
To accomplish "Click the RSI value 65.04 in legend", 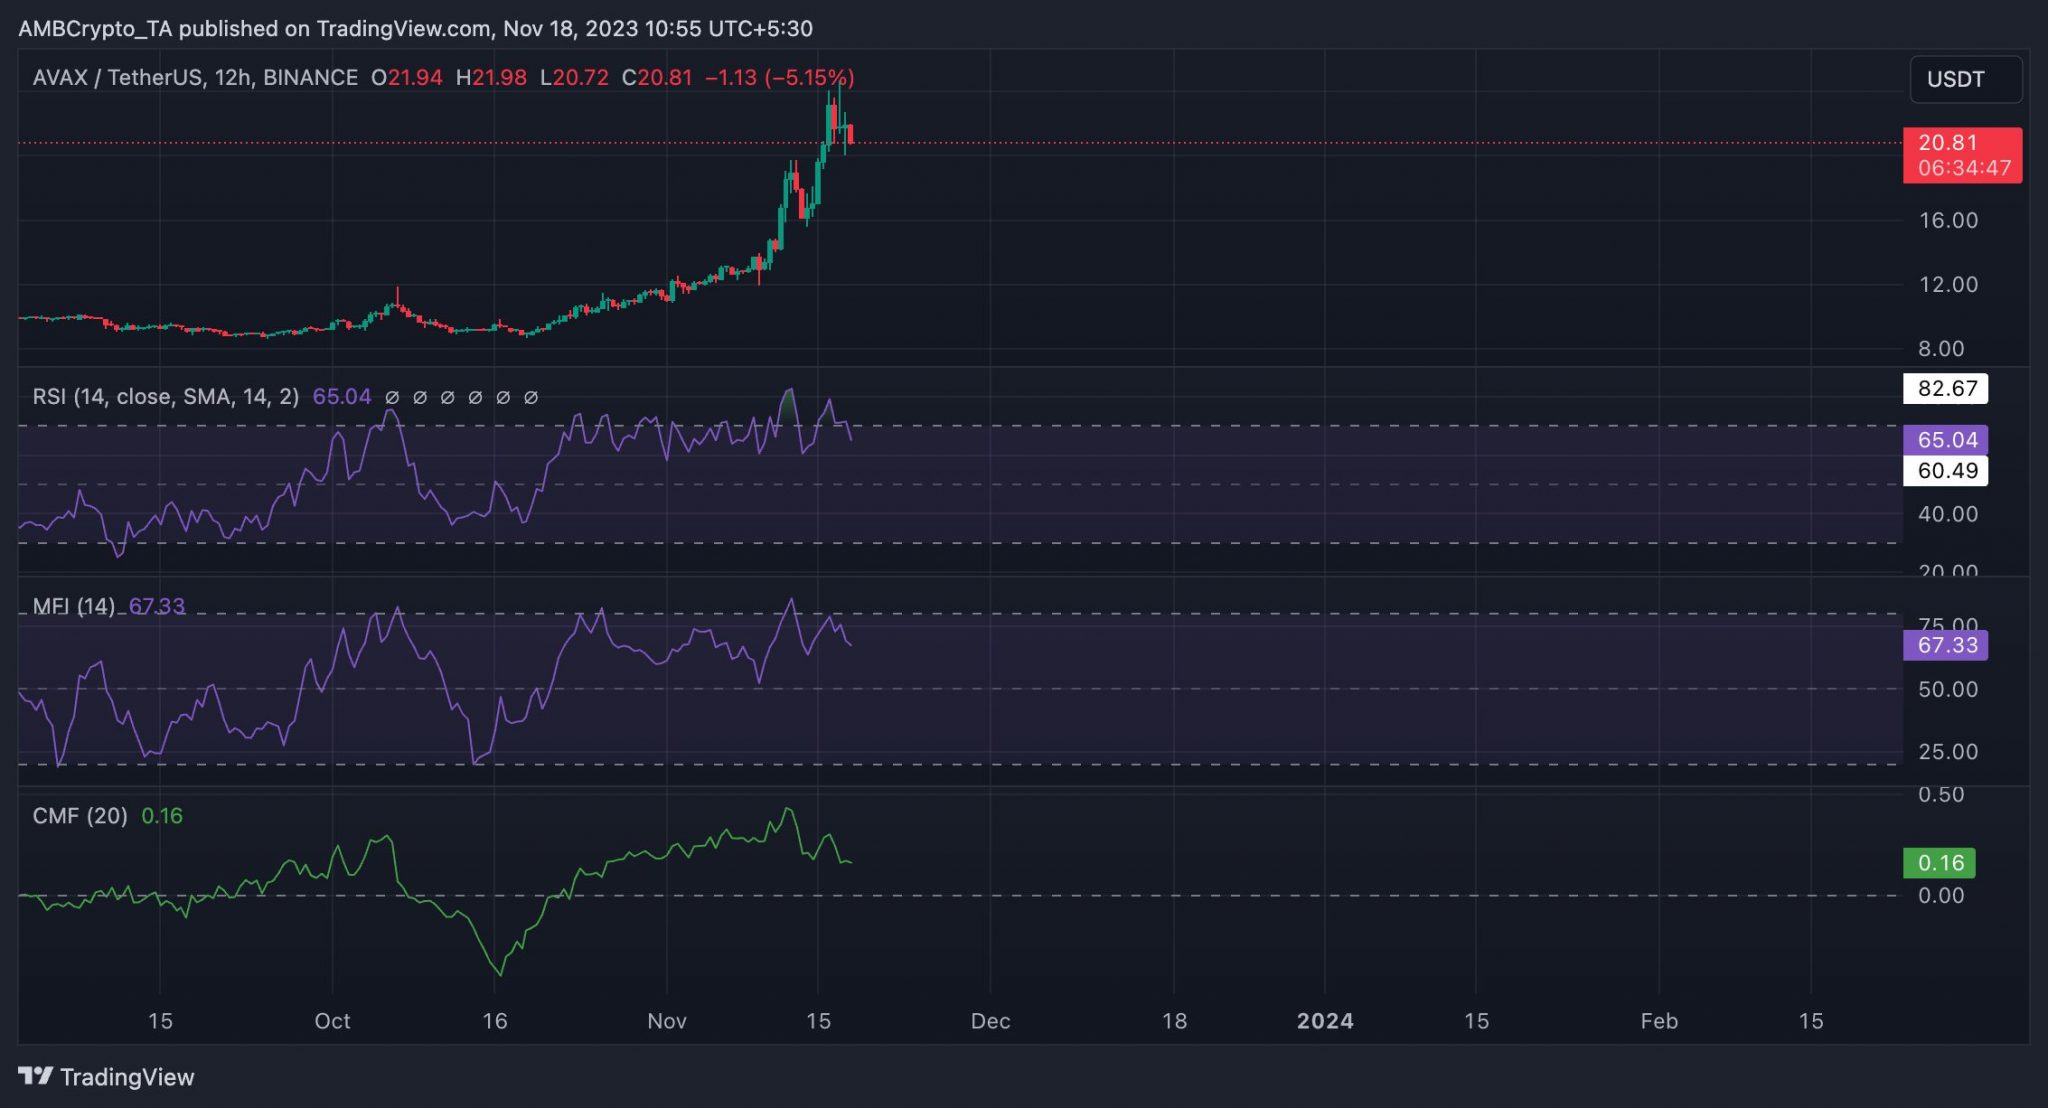I will click(x=342, y=397).
